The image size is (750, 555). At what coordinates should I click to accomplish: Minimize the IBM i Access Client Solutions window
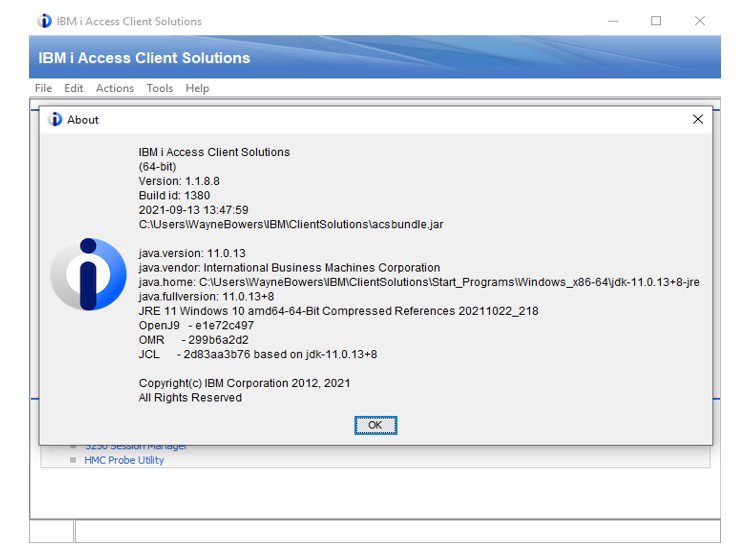pos(613,21)
